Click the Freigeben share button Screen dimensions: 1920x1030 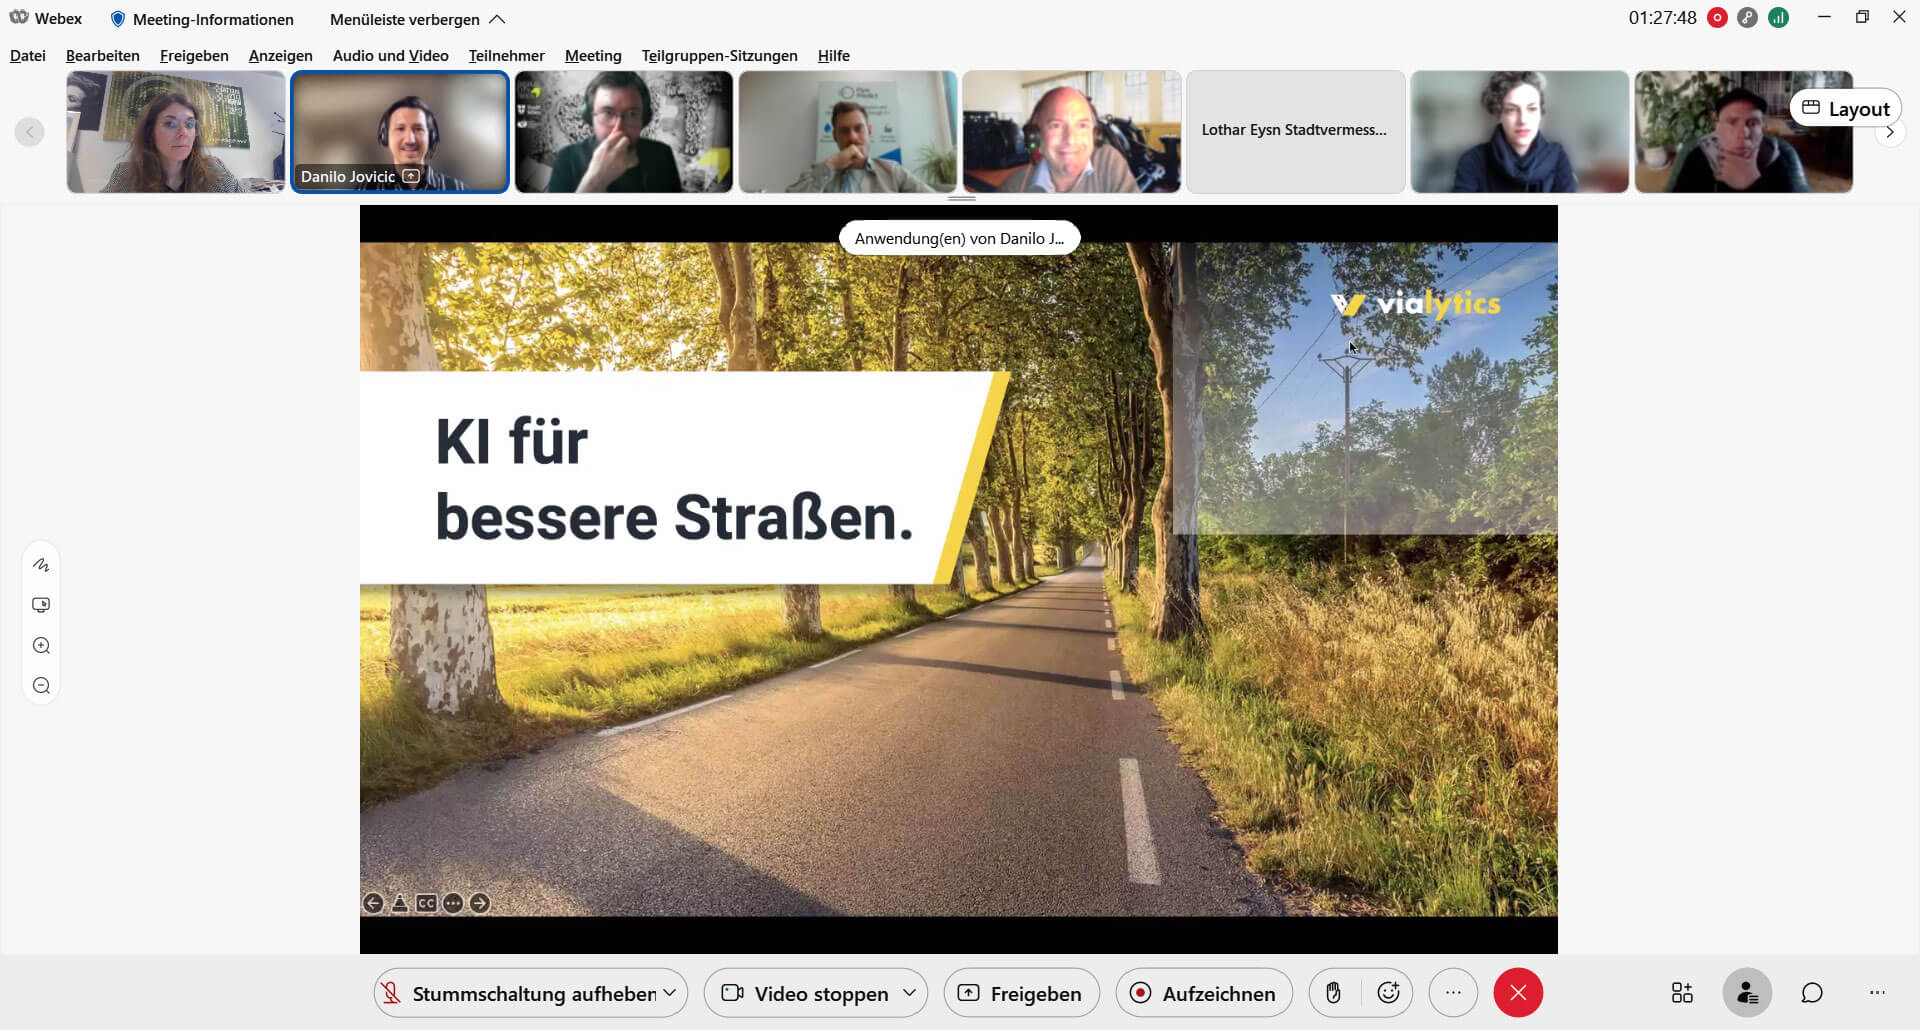point(1021,993)
